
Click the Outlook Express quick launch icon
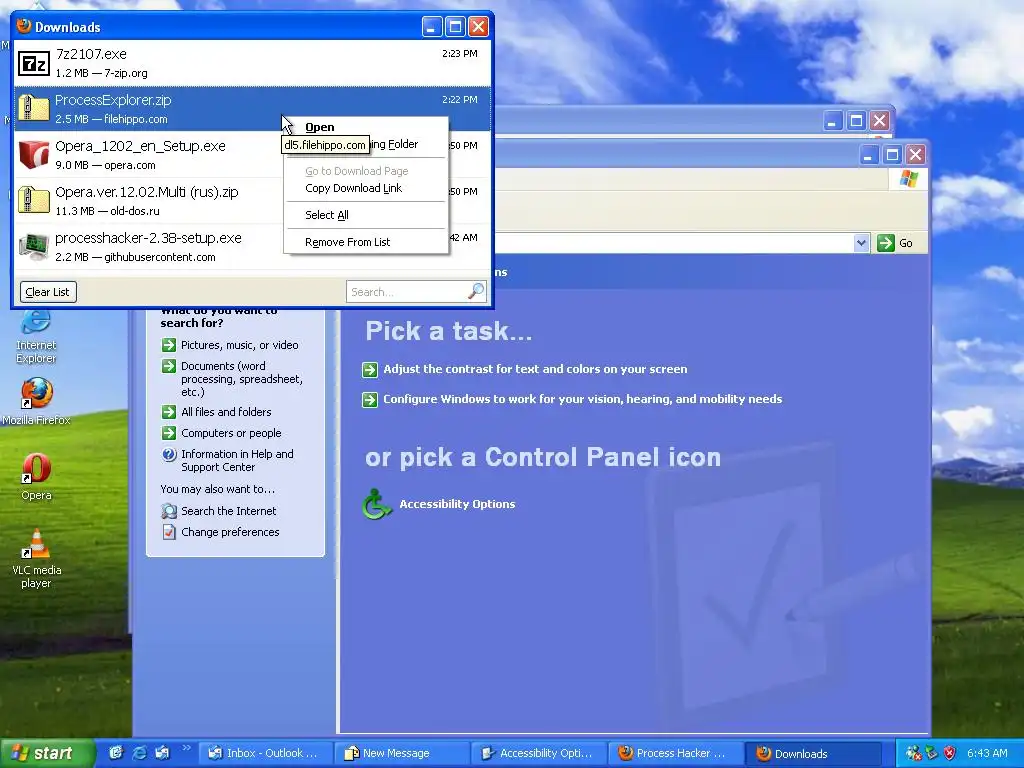(162, 753)
